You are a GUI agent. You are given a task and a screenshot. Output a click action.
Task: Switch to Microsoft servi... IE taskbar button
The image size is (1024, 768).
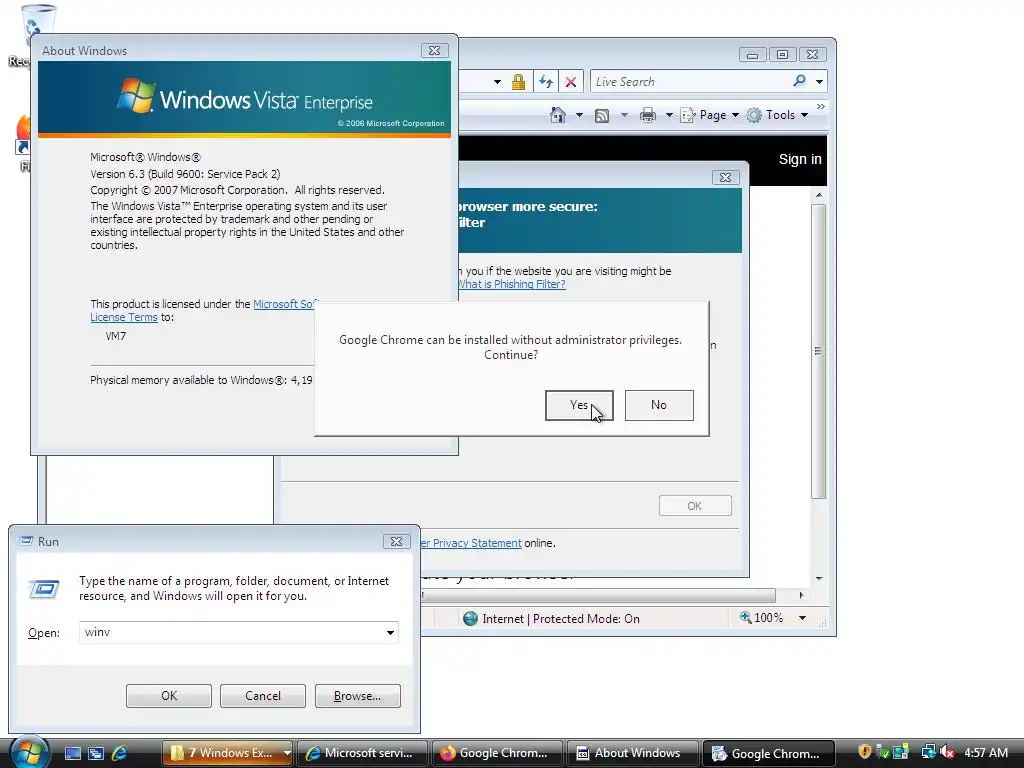(x=362, y=753)
